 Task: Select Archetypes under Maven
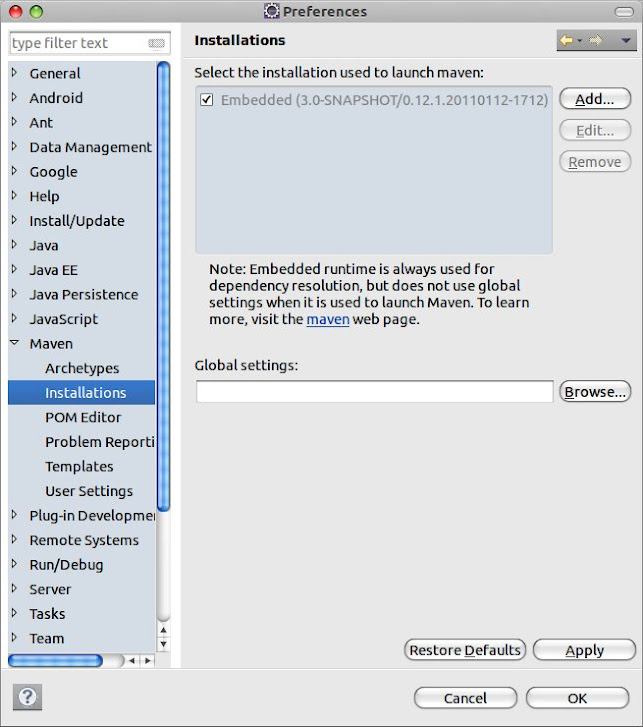[x=82, y=368]
